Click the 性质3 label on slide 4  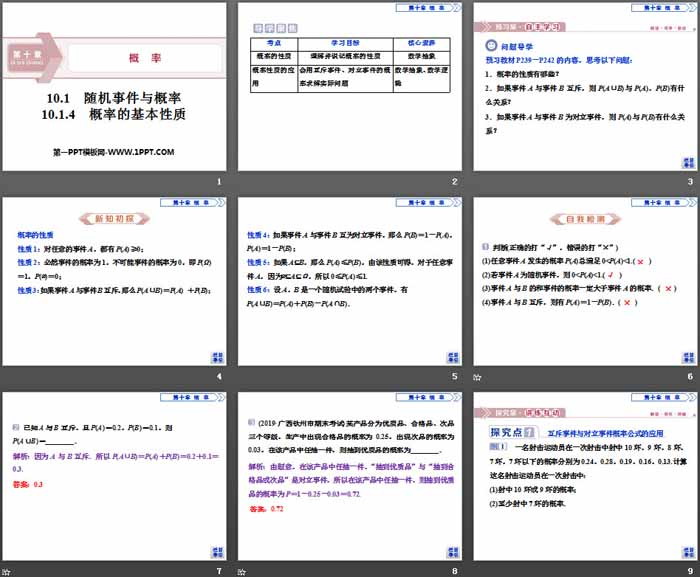tap(29, 290)
